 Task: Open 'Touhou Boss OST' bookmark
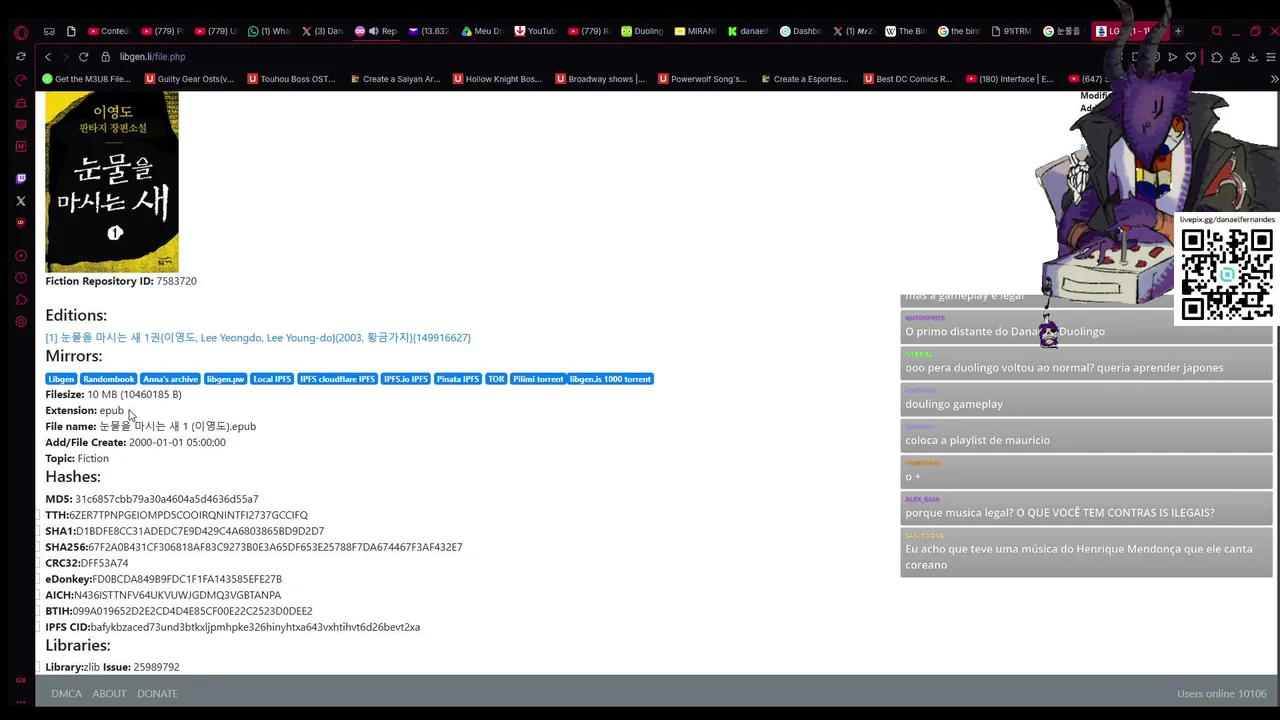click(x=292, y=79)
